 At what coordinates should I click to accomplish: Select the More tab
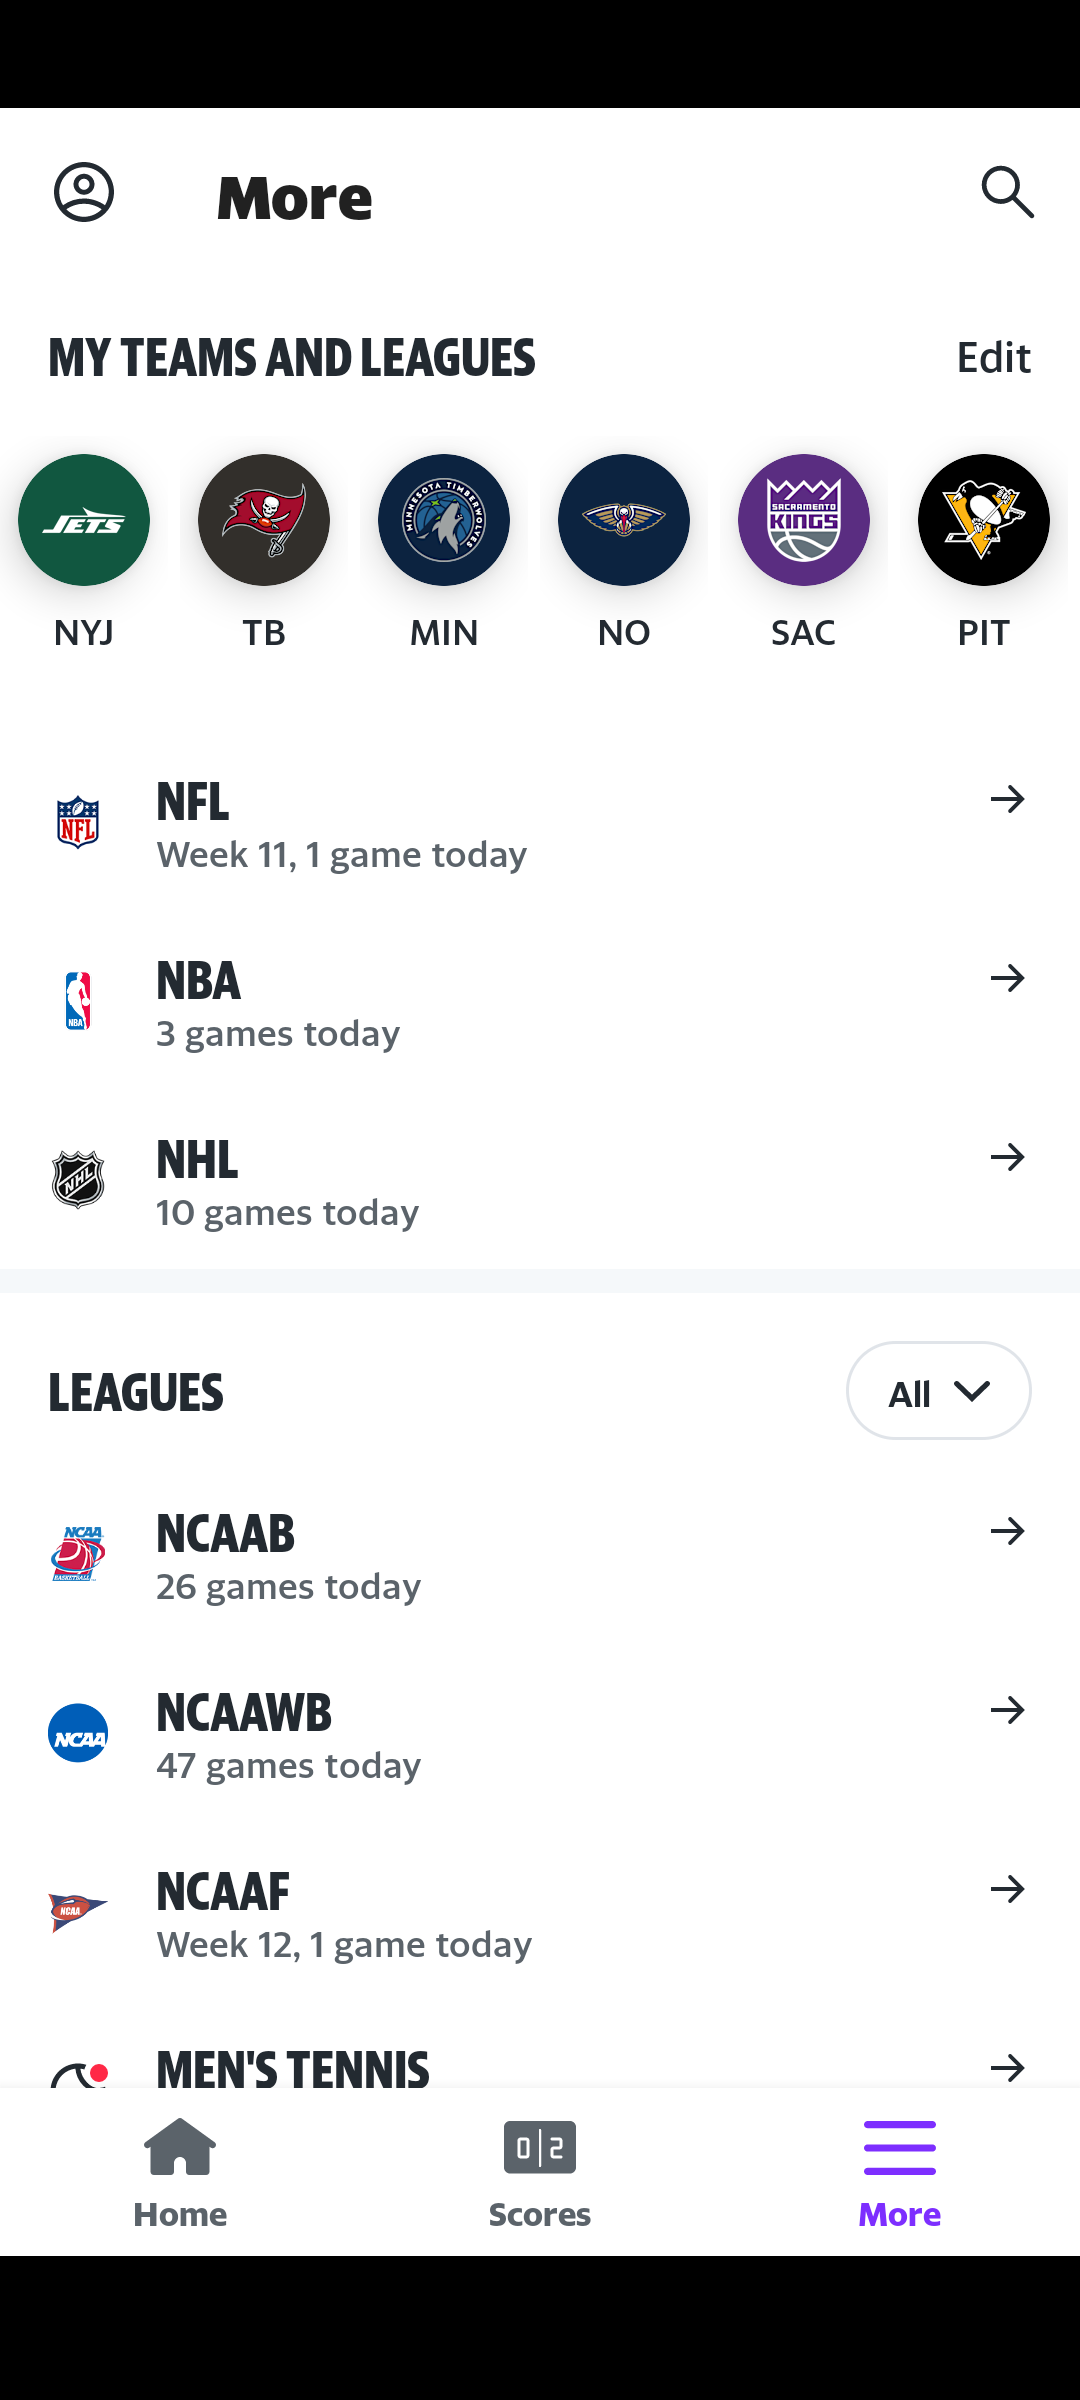click(900, 2172)
